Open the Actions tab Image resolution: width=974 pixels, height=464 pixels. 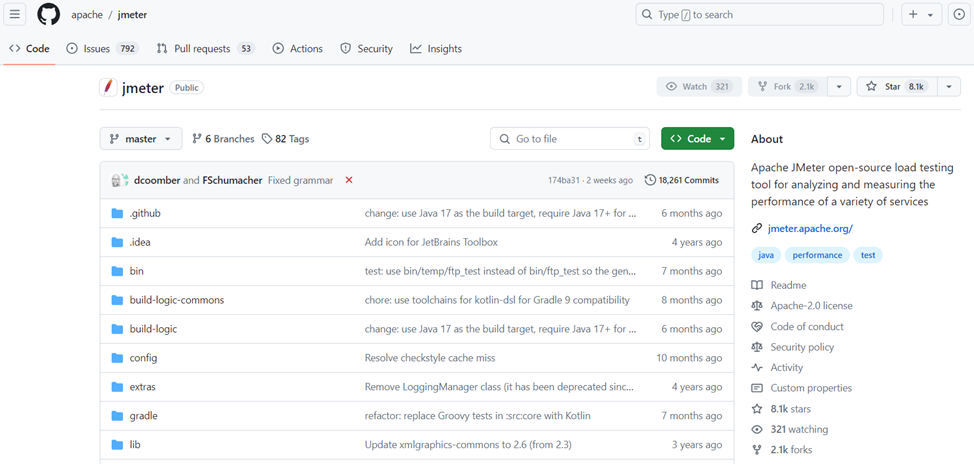tap(298, 48)
